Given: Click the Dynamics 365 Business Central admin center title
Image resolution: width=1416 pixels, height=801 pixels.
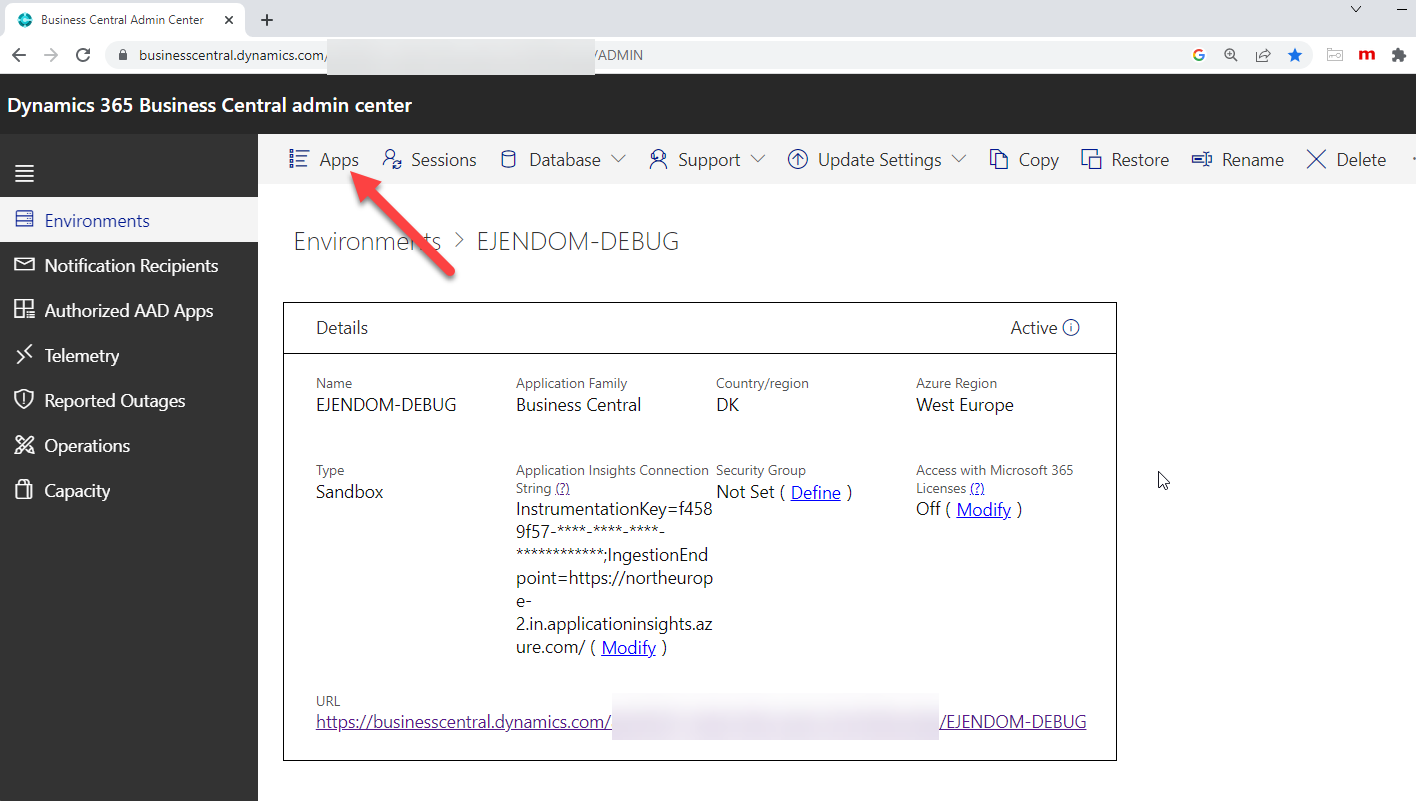Looking at the screenshot, I should 210,105.
